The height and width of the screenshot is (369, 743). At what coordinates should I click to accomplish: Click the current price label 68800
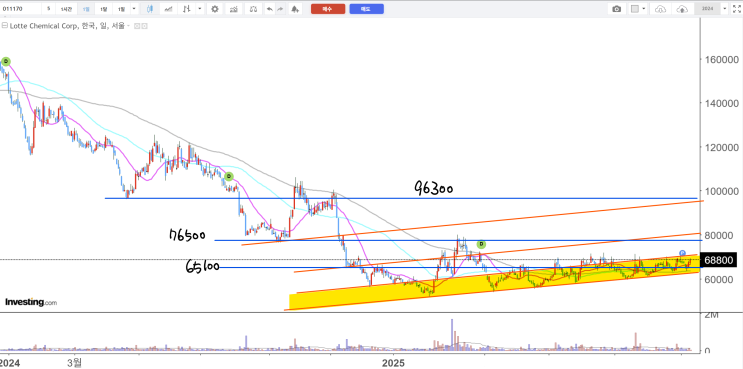[x=718, y=260]
